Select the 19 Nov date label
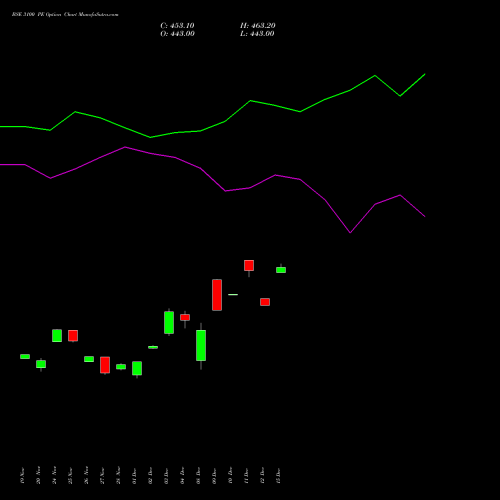 (22, 476)
